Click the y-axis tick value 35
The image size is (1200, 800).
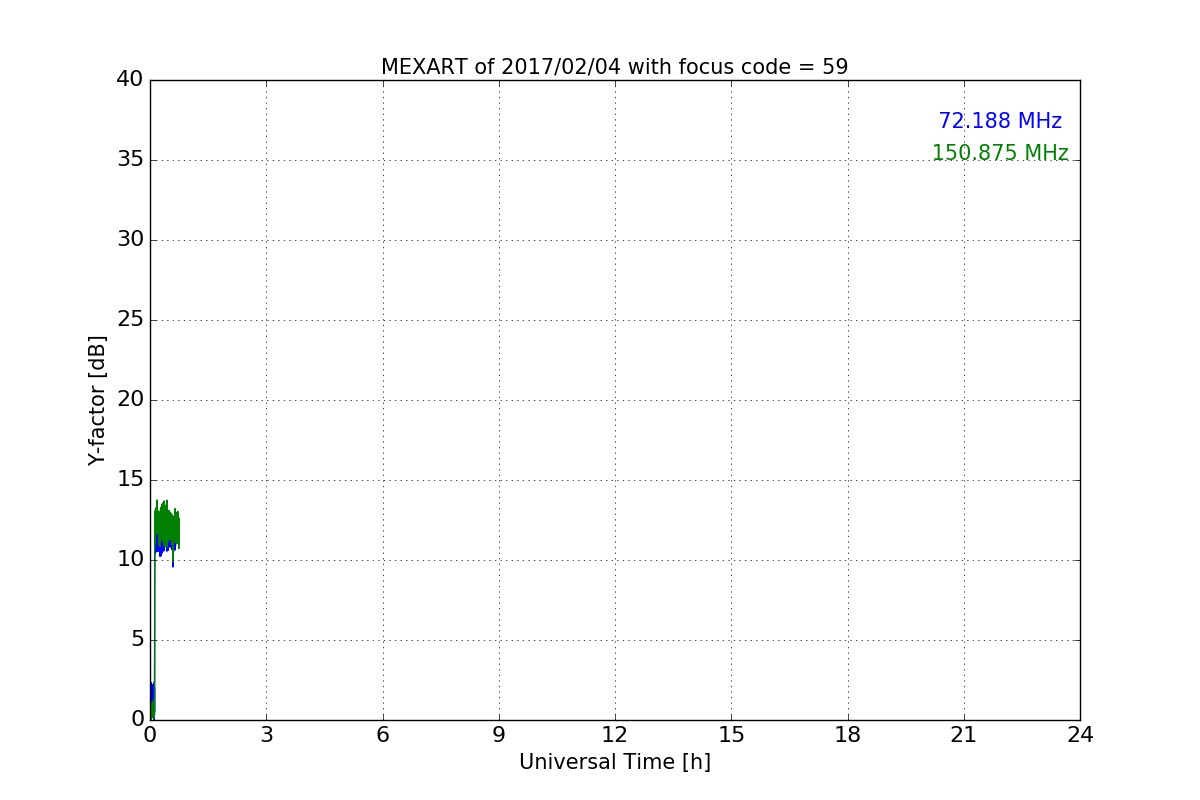[x=129, y=159]
